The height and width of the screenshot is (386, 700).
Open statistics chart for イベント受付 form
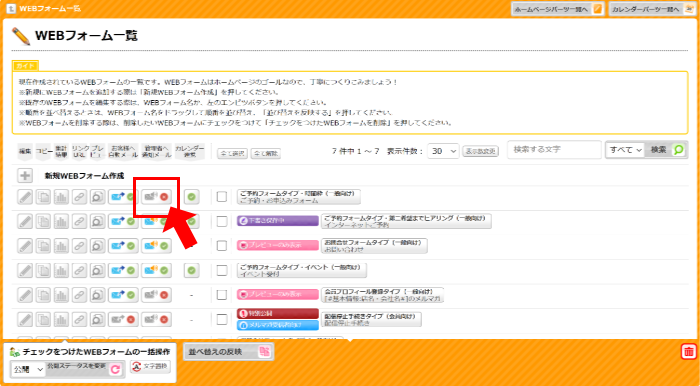pos(61,270)
